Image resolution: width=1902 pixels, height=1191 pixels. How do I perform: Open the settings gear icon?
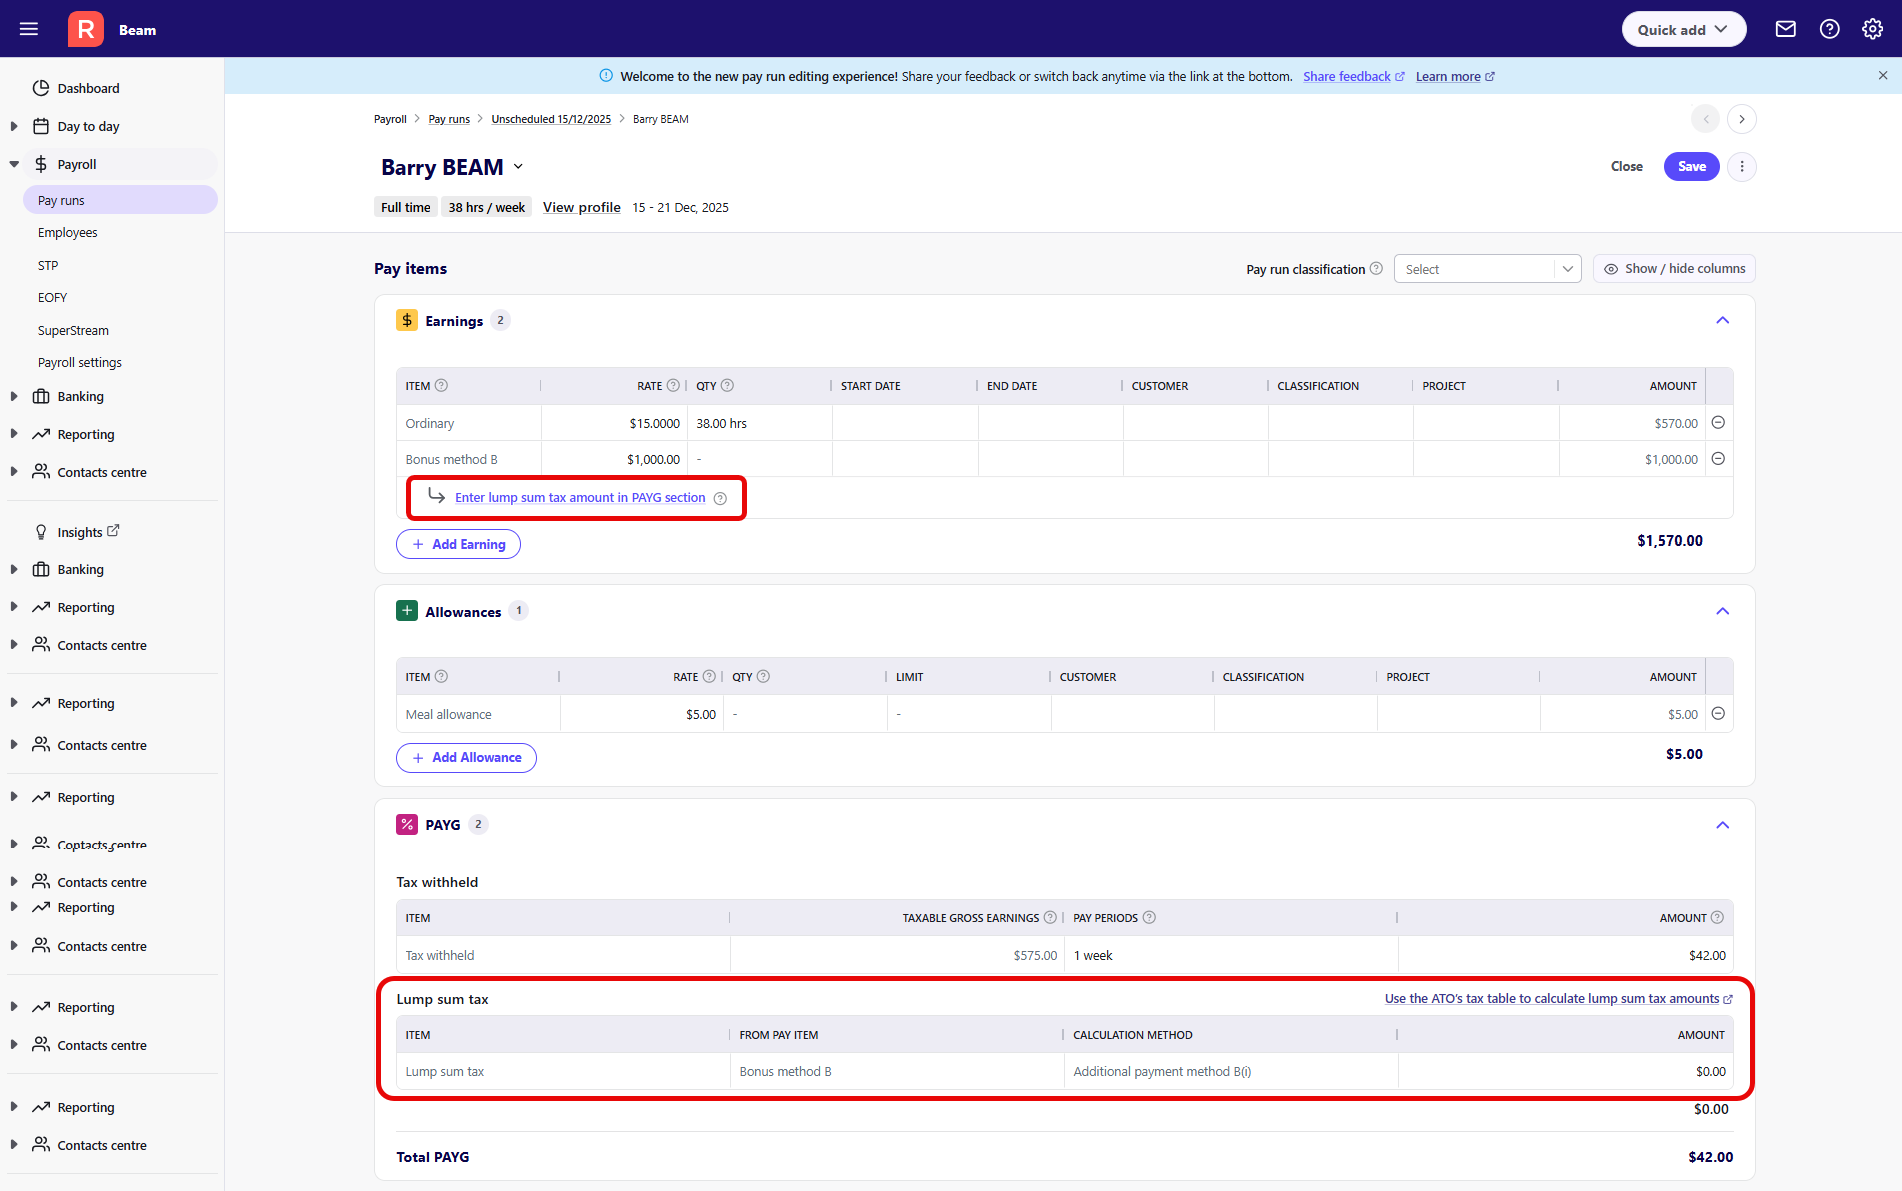pyautogui.click(x=1872, y=29)
